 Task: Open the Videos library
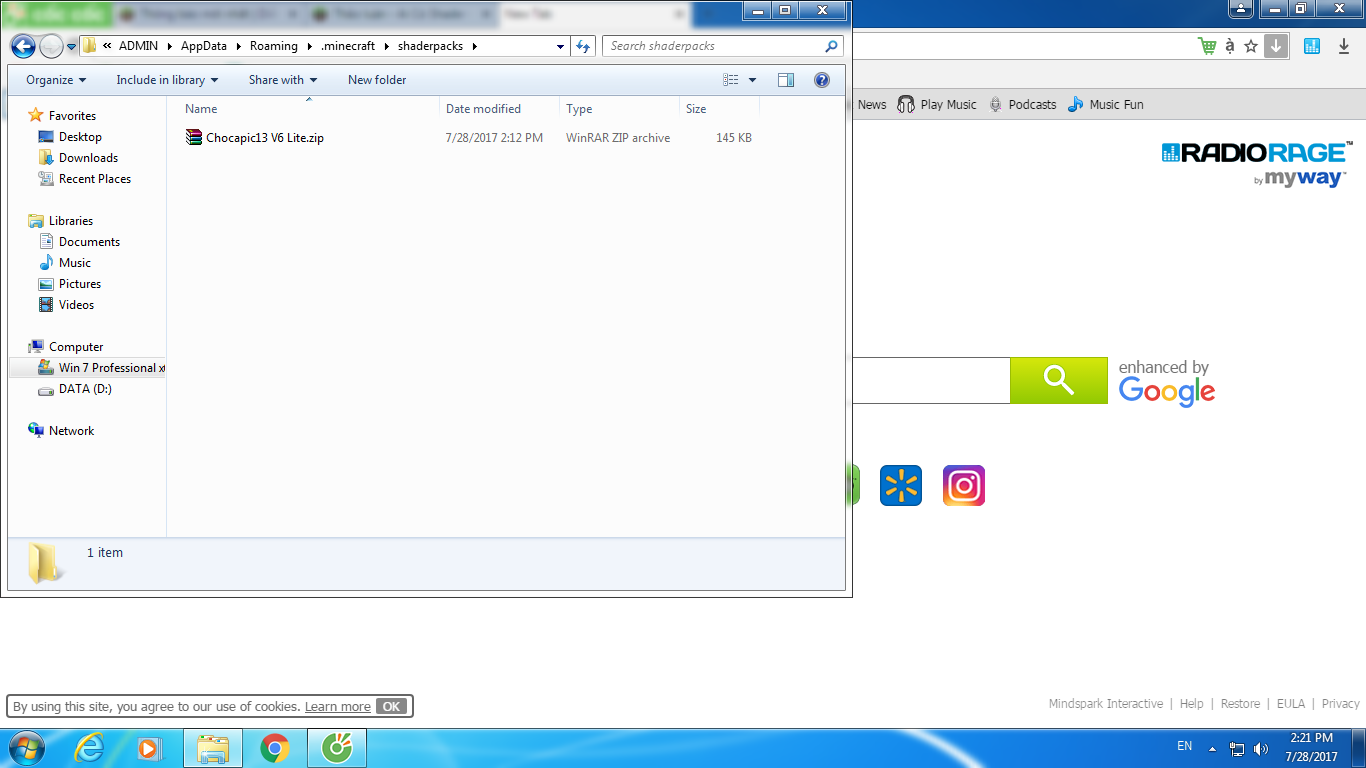click(x=76, y=305)
